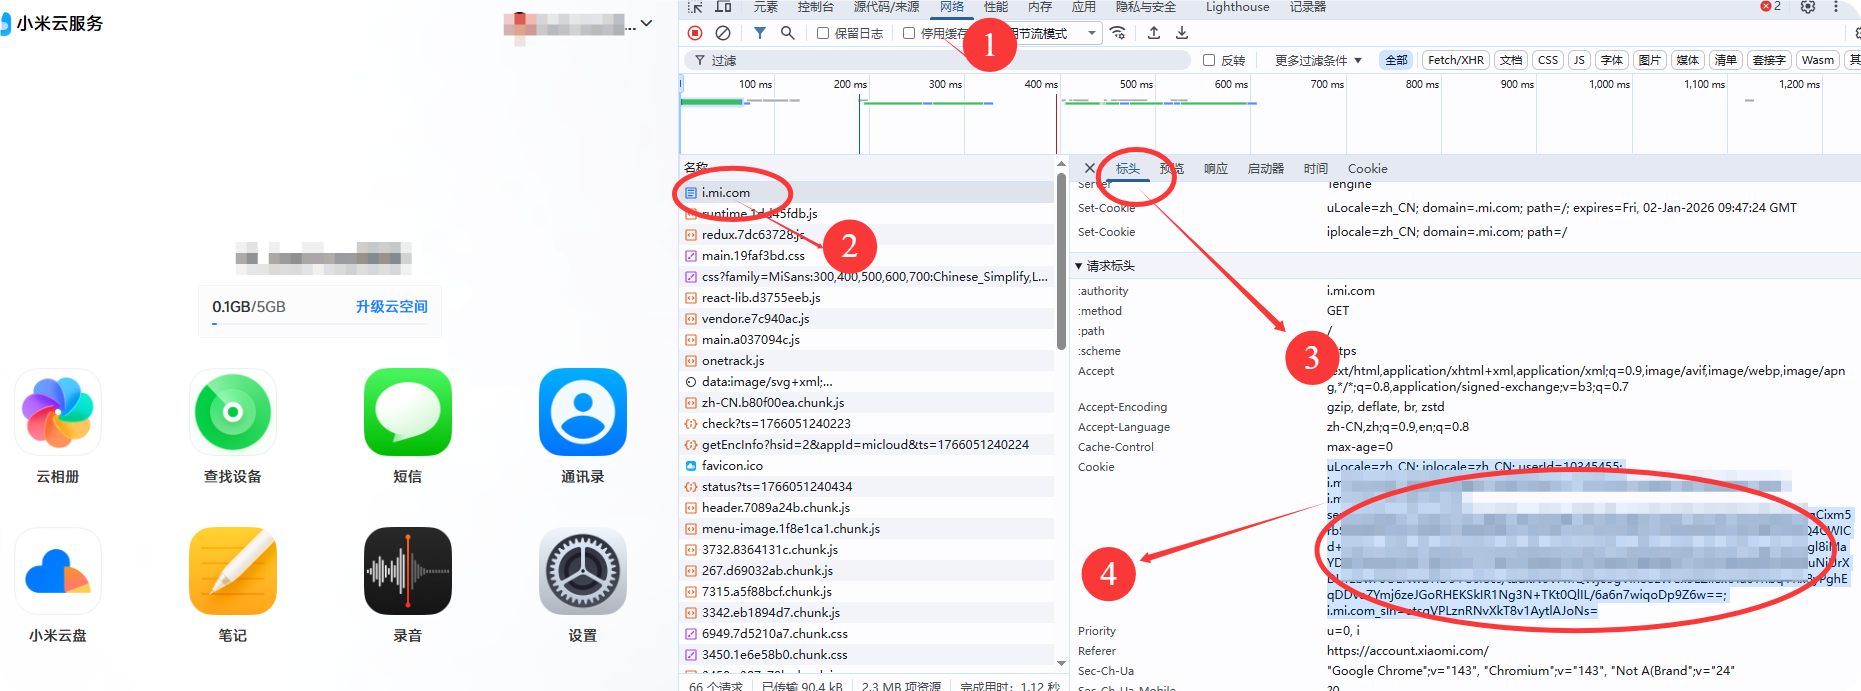Check the 反转 filter checkbox
The height and width of the screenshot is (691, 1861).
(x=1209, y=60)
